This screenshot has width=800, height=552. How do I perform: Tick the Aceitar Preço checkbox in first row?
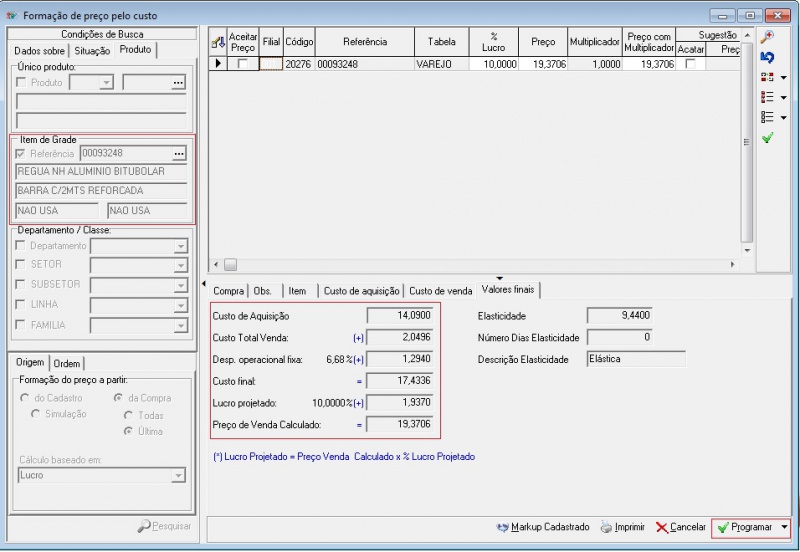(x=243, y=64)
